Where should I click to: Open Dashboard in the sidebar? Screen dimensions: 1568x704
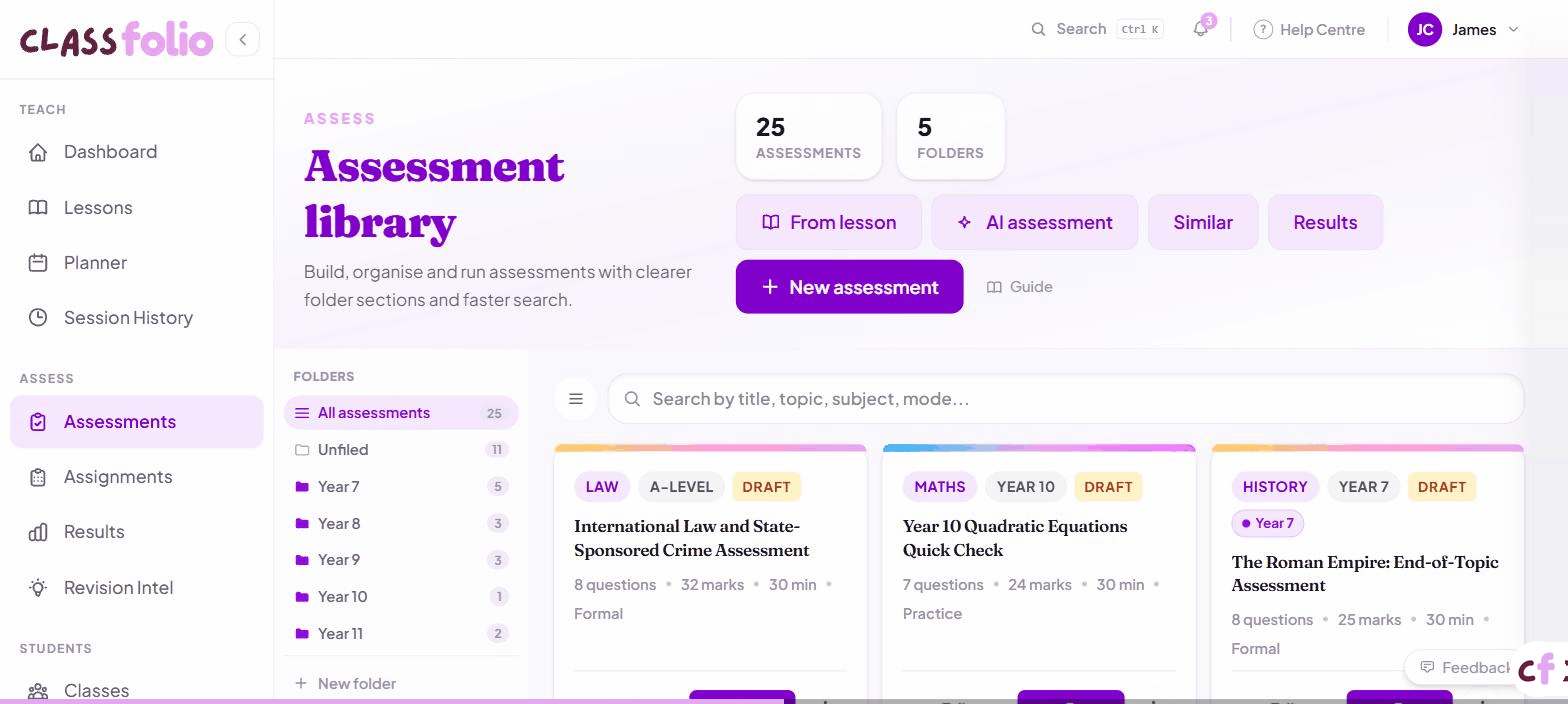(137, 152)
